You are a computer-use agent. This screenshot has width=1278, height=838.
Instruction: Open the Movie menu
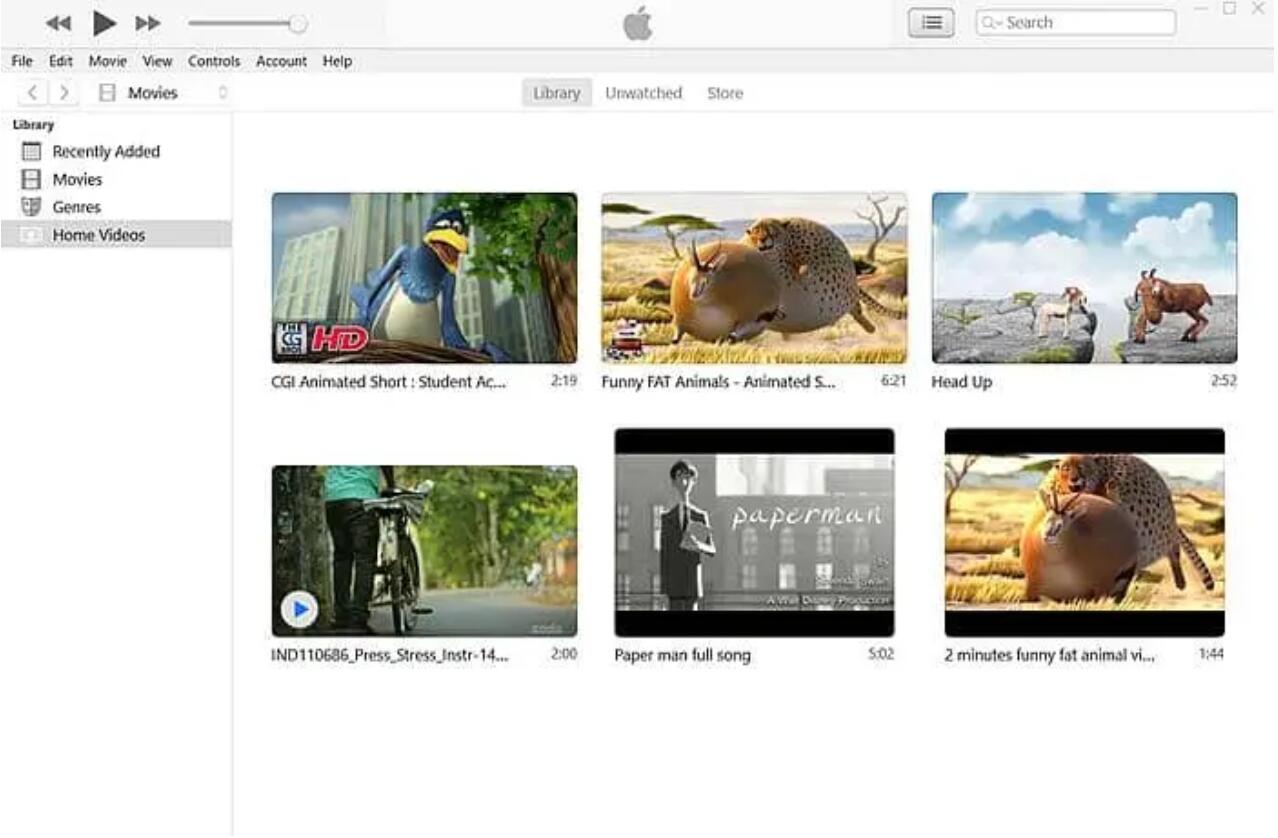107,61
